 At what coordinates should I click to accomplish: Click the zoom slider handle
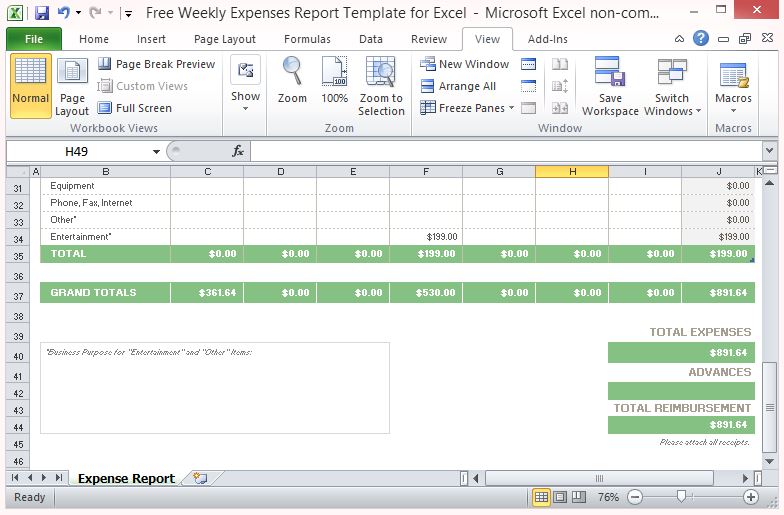681,497
